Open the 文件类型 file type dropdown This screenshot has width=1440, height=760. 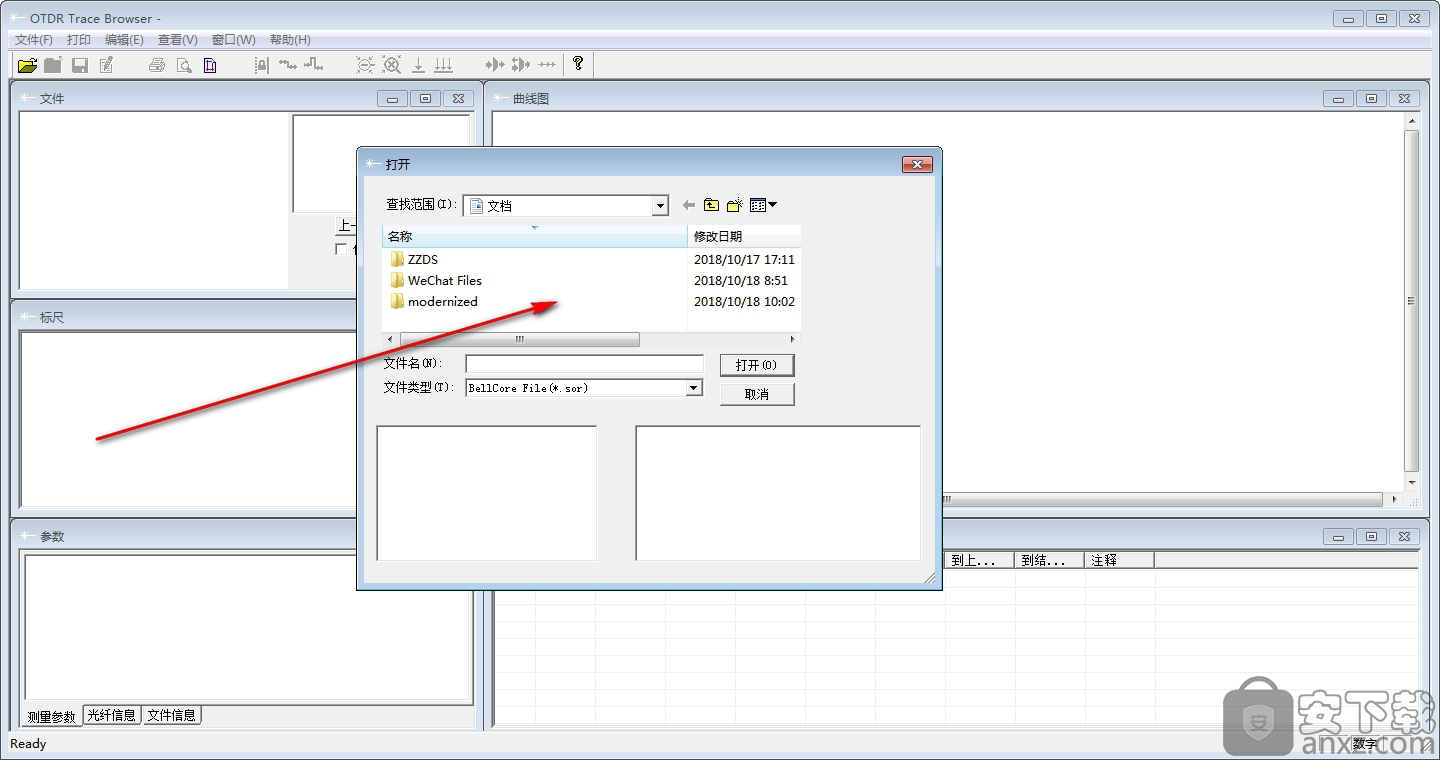694,388
